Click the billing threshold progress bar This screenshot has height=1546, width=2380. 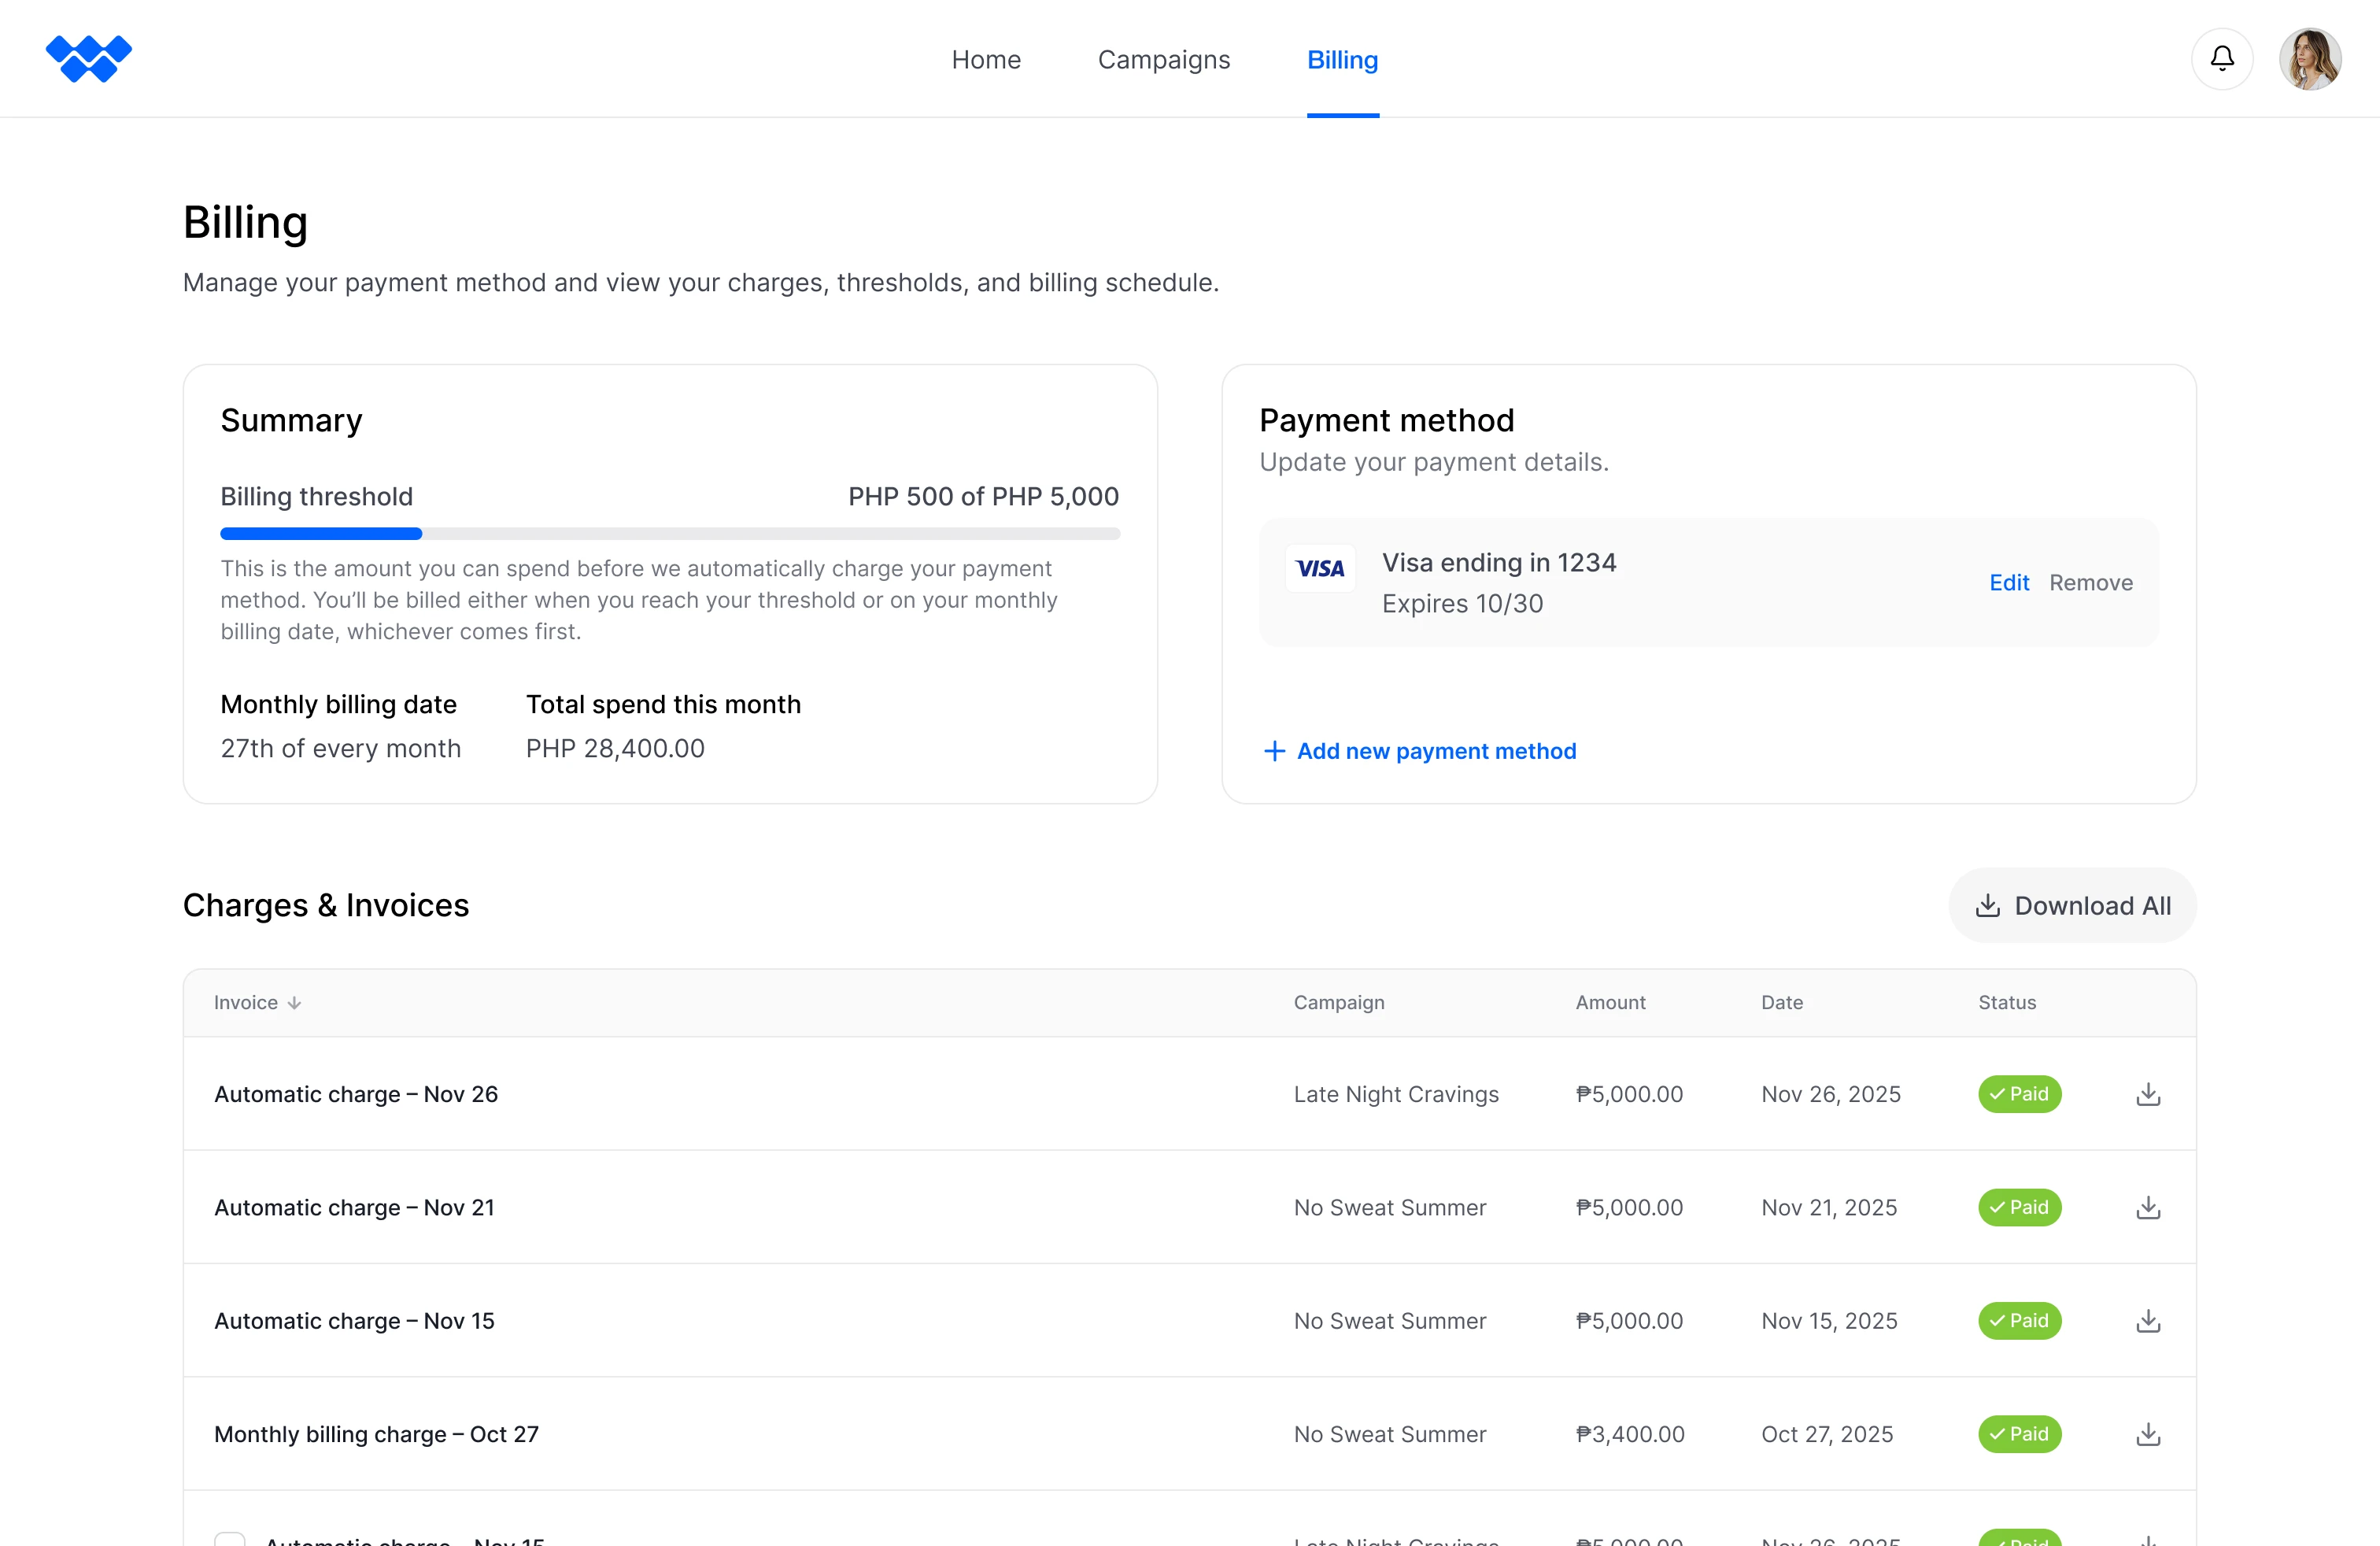(670, 533)
